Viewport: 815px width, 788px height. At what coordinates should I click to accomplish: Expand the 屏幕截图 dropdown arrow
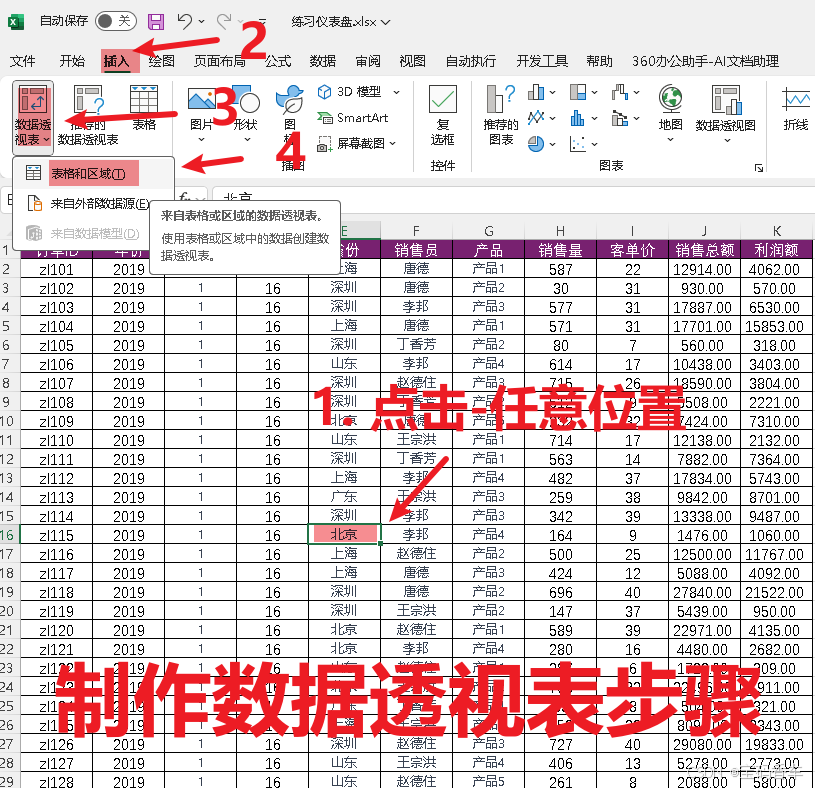click(392, 143)
